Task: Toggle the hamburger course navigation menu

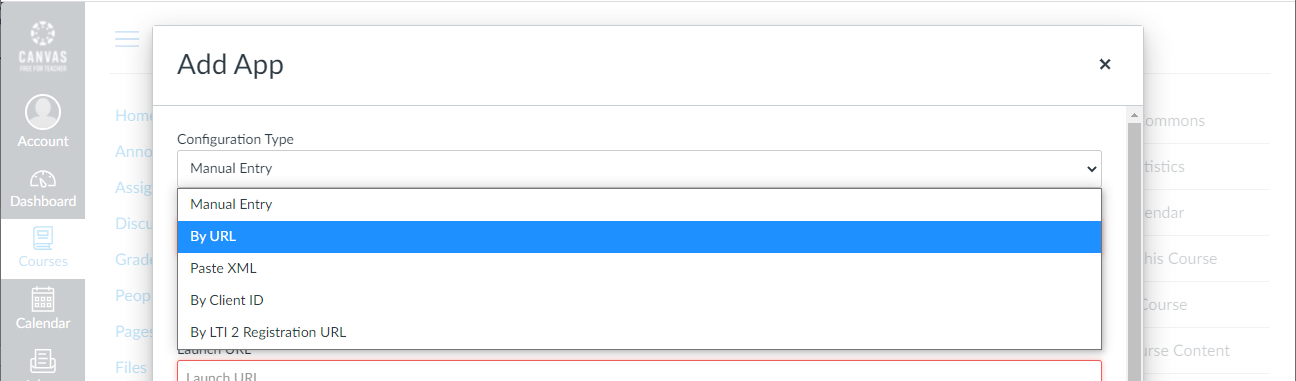Action: [127, 39]
